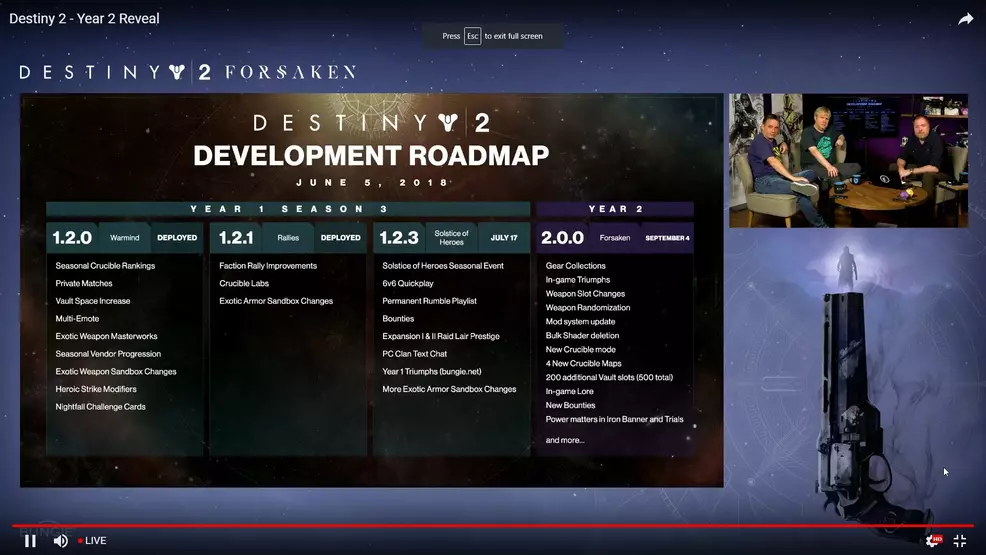Select the 2.0.0 Forsaken column header
Viewport: 986px width, 555px height.
pyautogui.click(x=615, y=238)
